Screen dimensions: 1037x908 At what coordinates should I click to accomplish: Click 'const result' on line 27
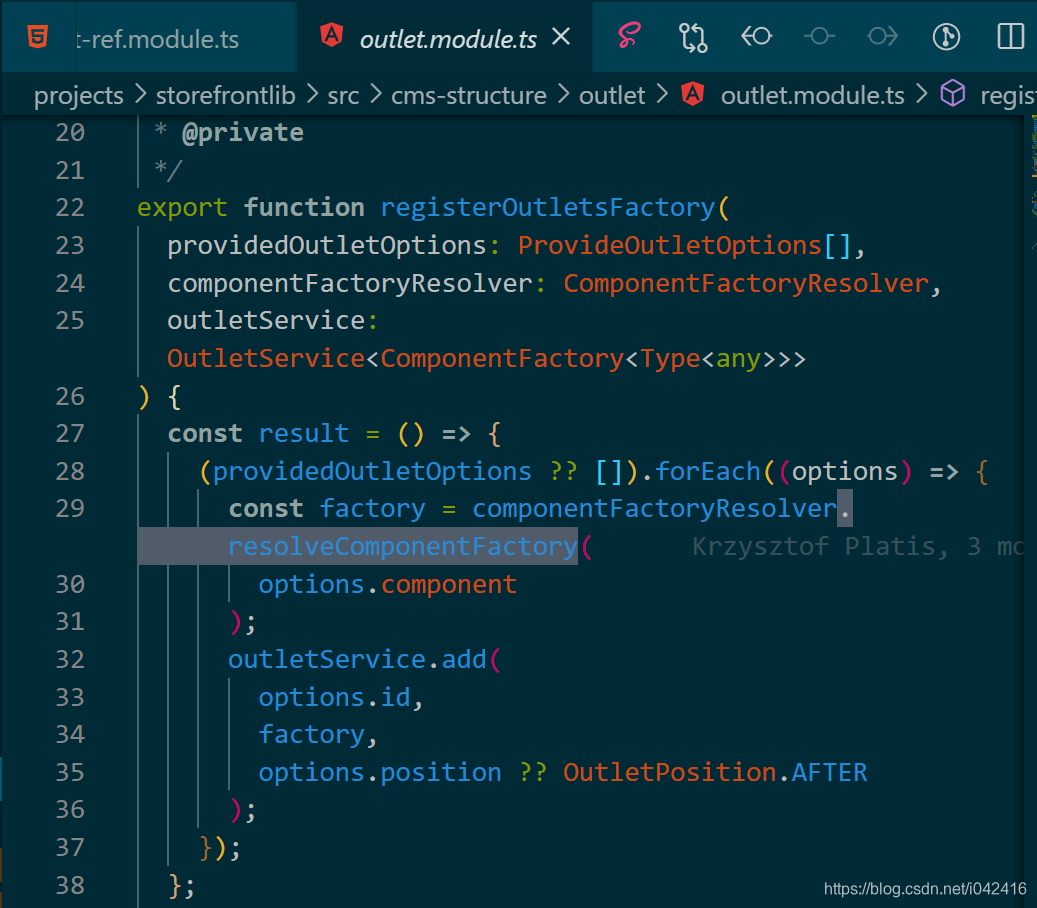click(259, 434)
